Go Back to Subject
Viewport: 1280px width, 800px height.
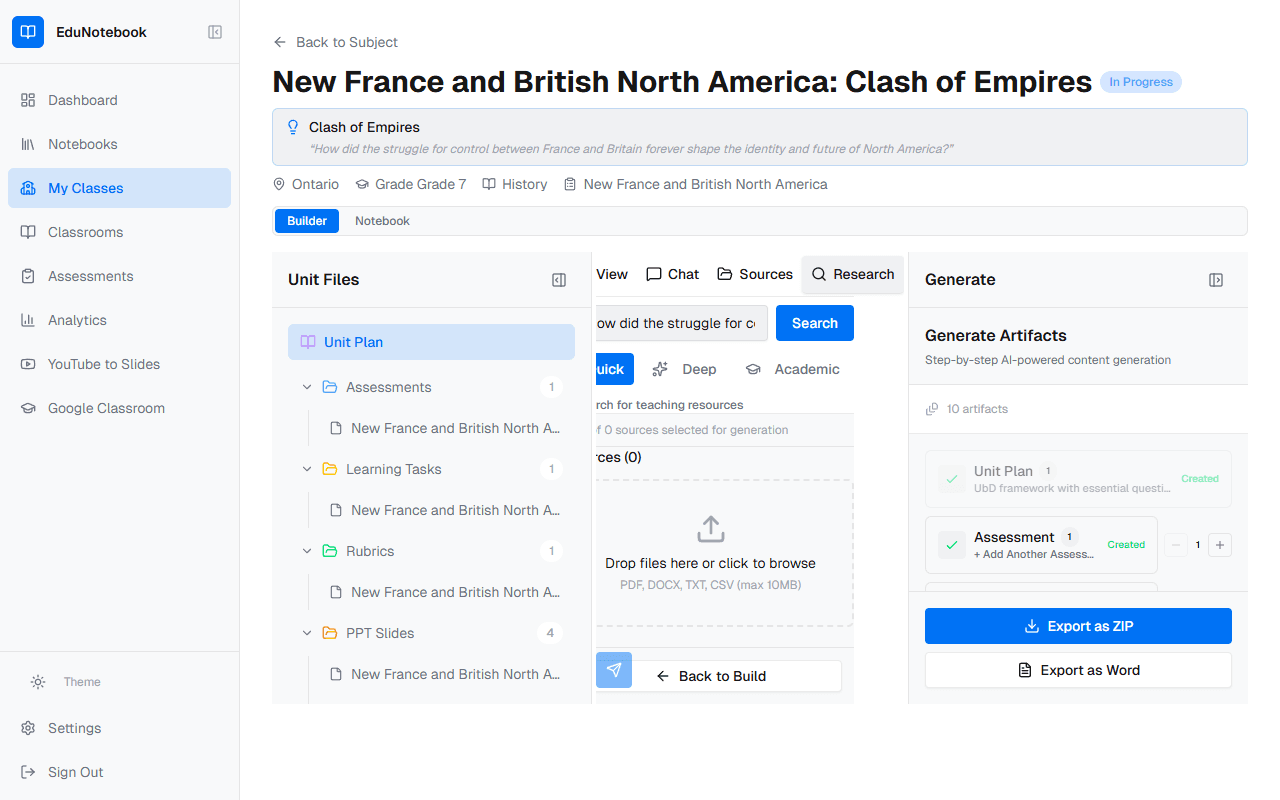[335, 42]
